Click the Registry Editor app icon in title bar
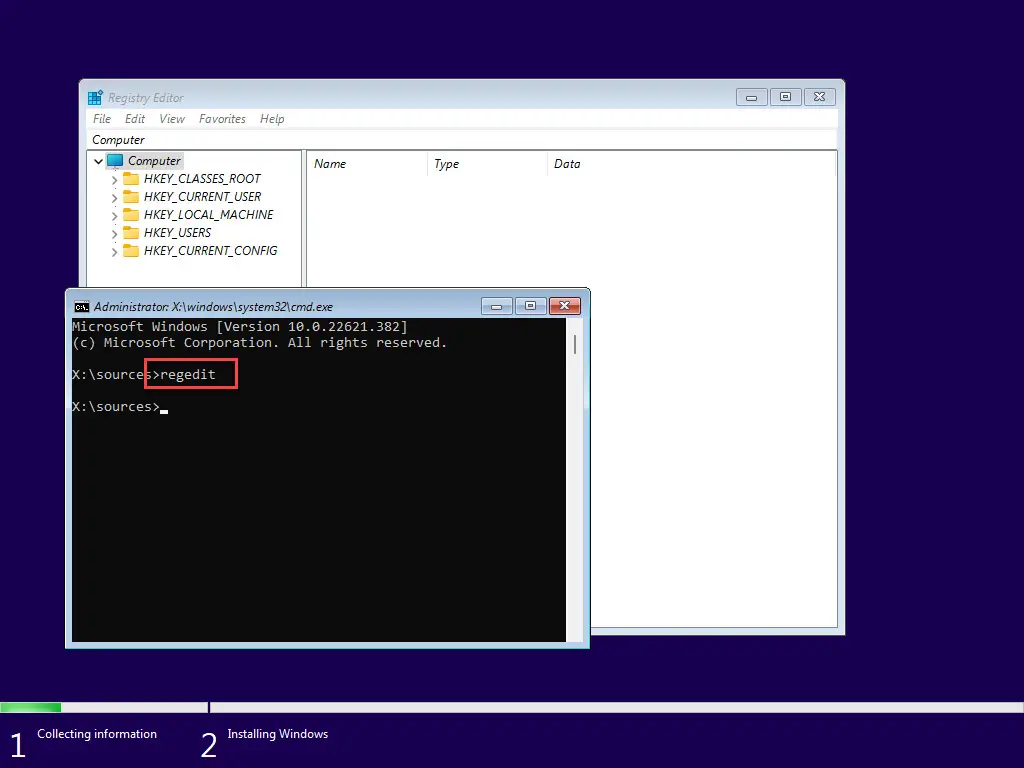This screenshot has width=1024, height=768. (x=95, y=98)
